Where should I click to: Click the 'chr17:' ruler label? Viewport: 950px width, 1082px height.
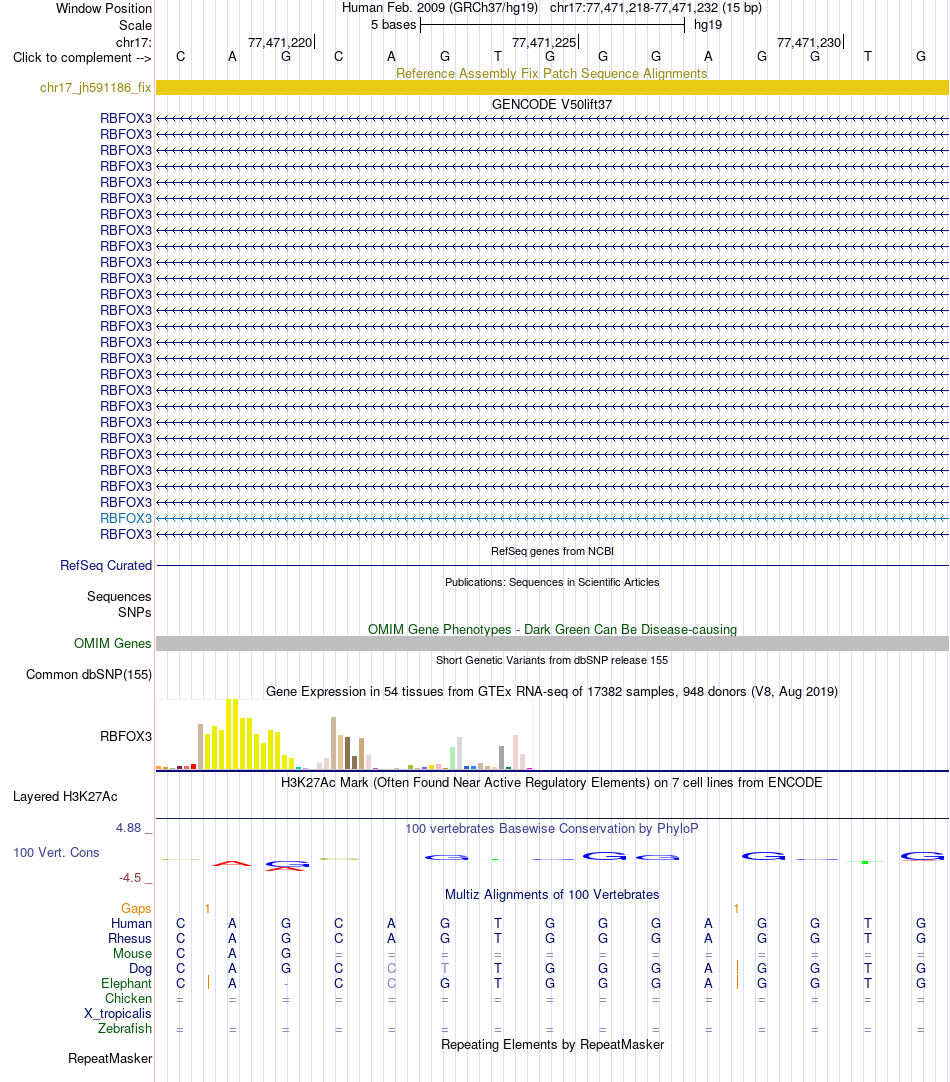[x=134, y=43]
